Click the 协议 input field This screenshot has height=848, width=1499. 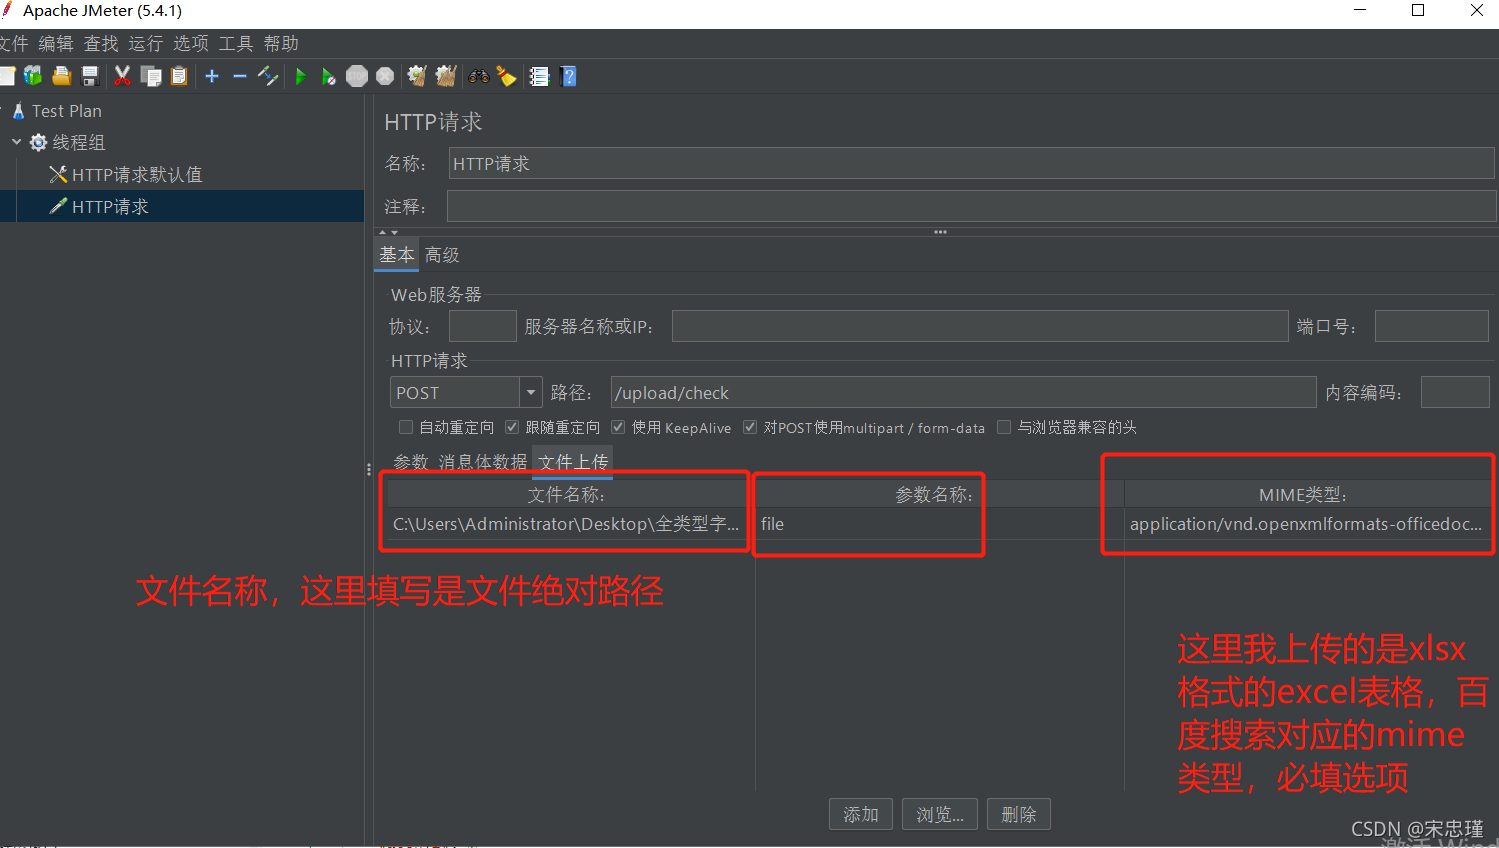(483, 326)
